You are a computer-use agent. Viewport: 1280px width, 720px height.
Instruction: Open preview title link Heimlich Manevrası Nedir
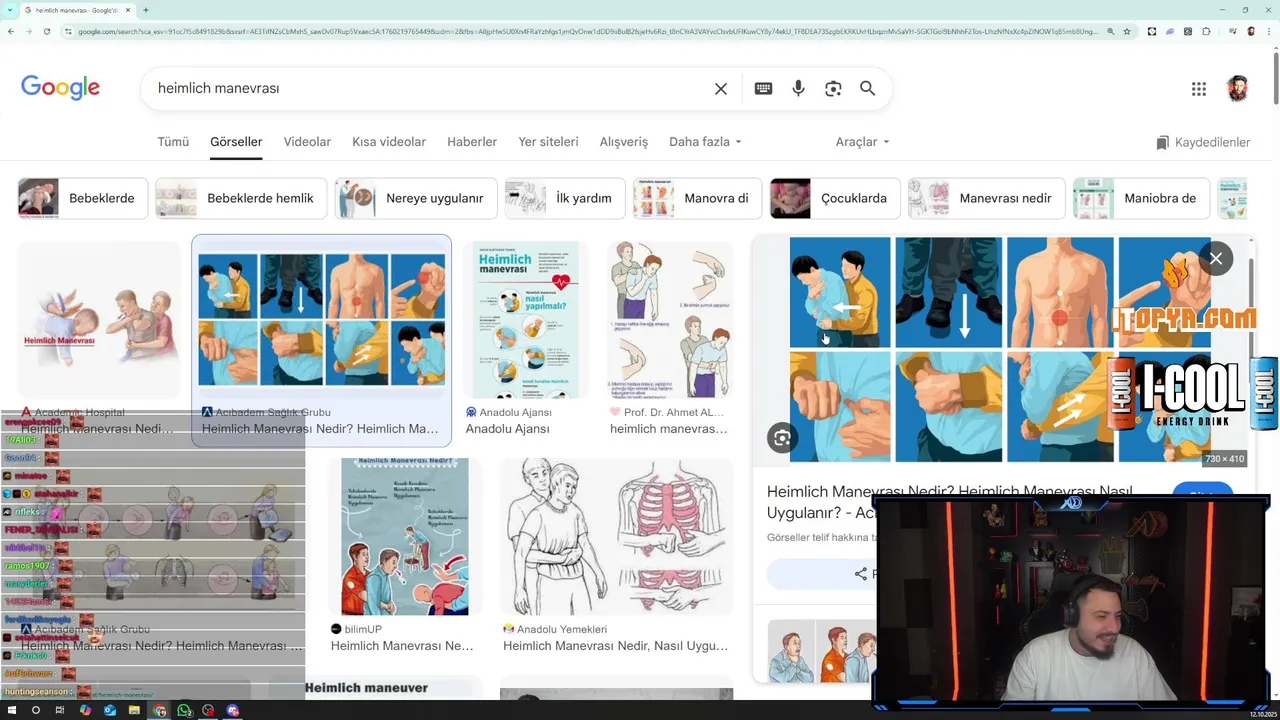950,501
